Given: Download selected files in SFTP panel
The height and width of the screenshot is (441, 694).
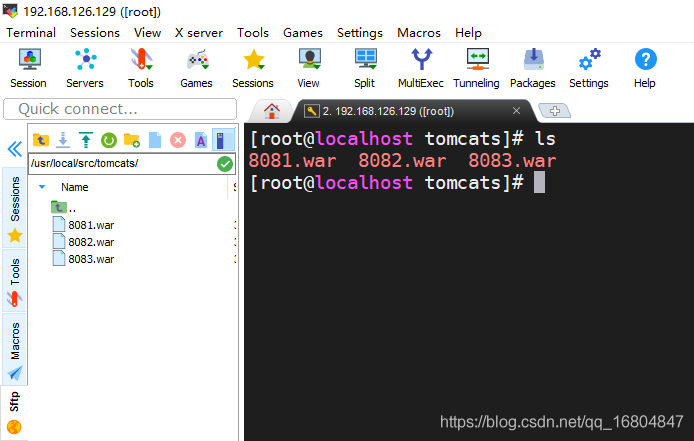Looking at the screenshot, I should (63, 140).
